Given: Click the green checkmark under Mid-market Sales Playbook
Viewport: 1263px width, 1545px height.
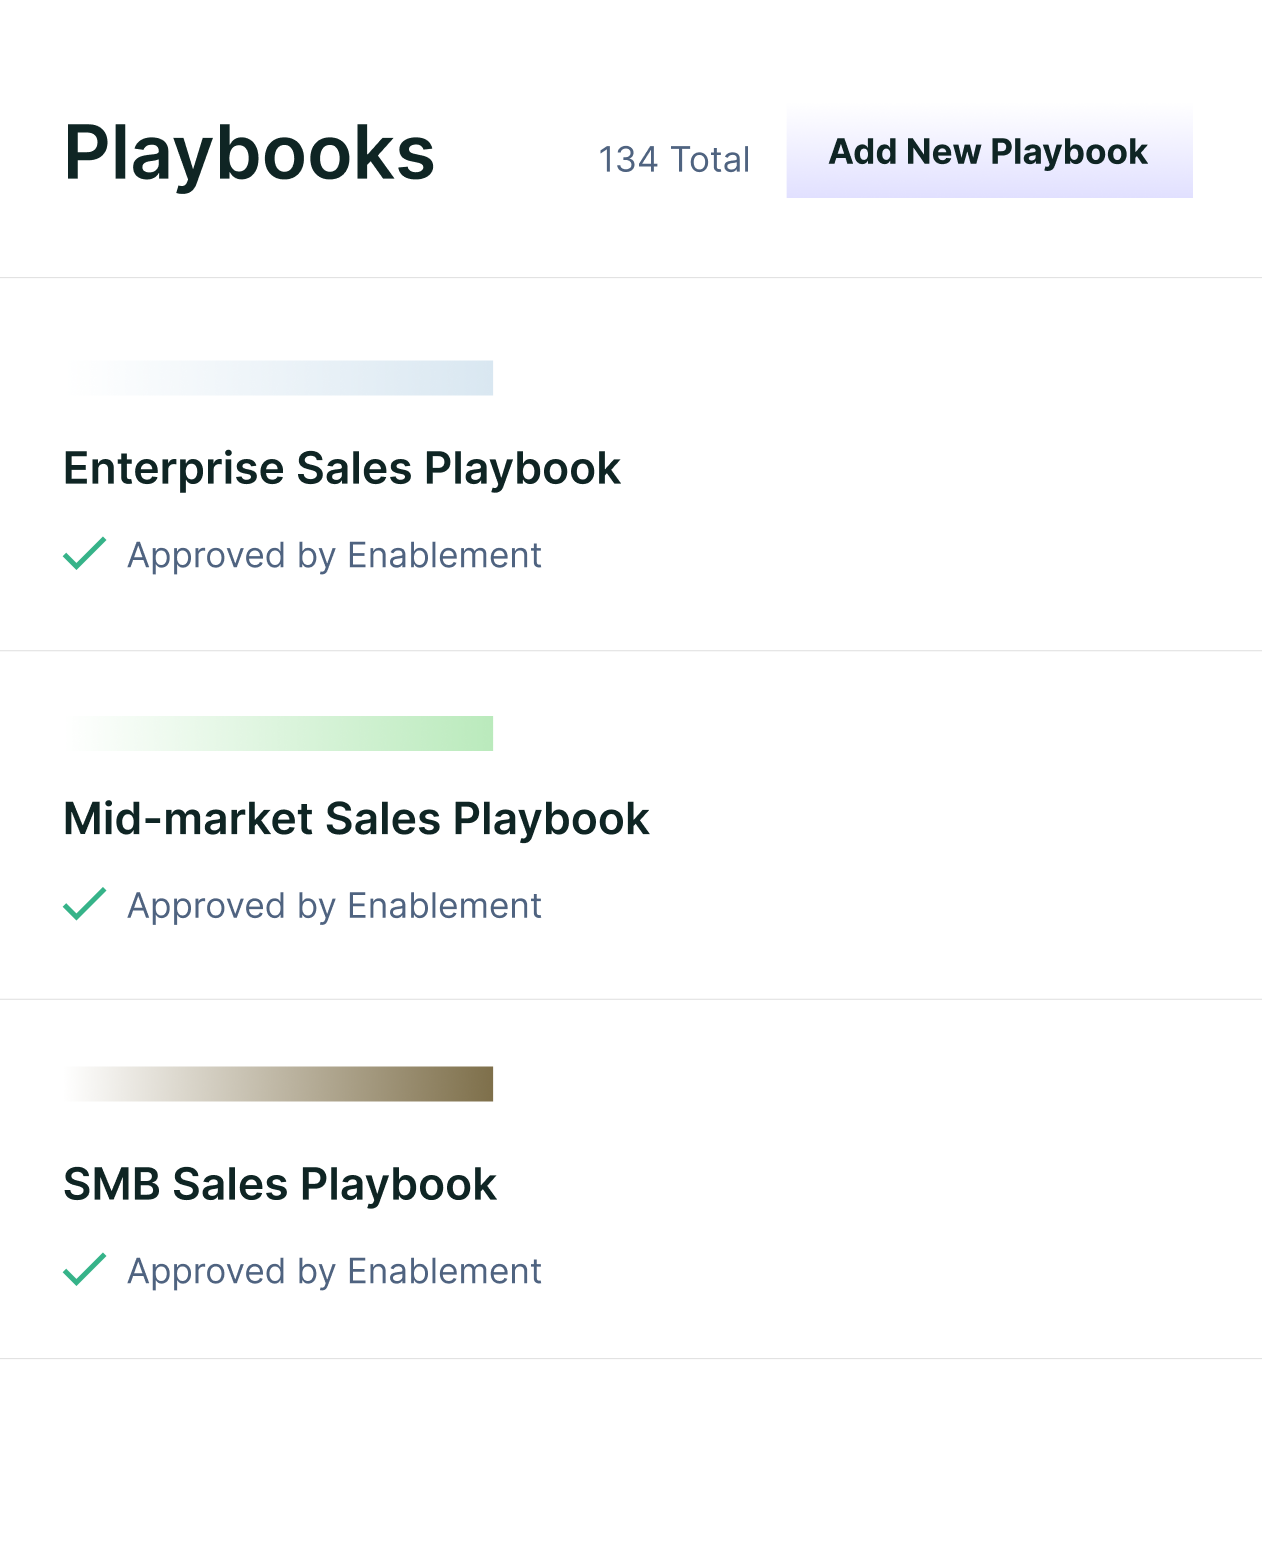Looking at the screenshot, I should coord(85,903).
